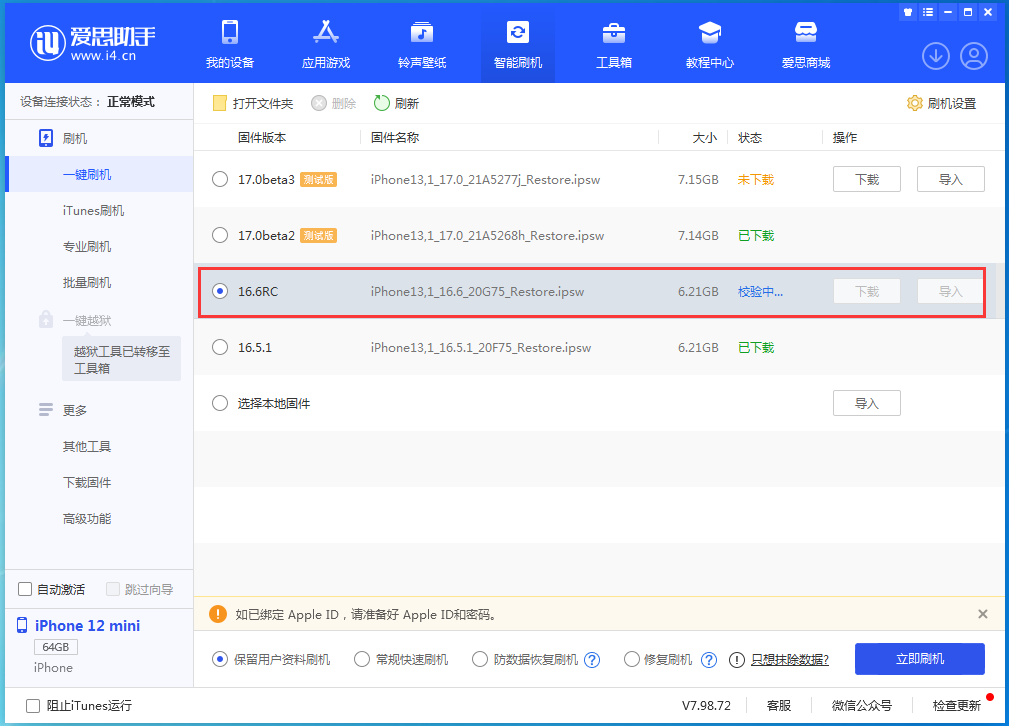Choose 修复刷机 mode
1009x726 pixels.
631,659
